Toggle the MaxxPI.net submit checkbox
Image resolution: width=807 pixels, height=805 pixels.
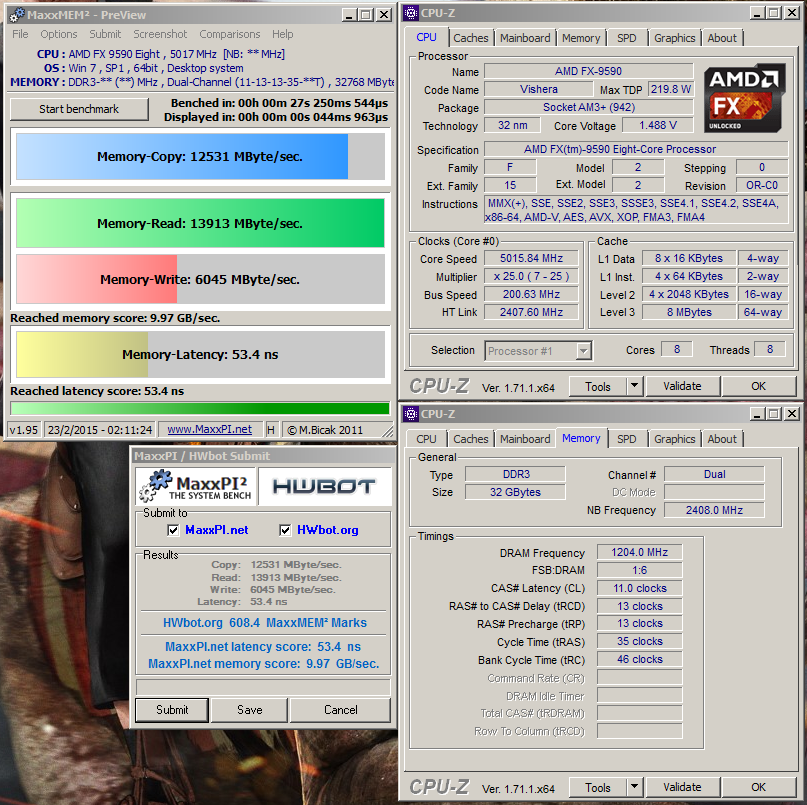(173, 530)
